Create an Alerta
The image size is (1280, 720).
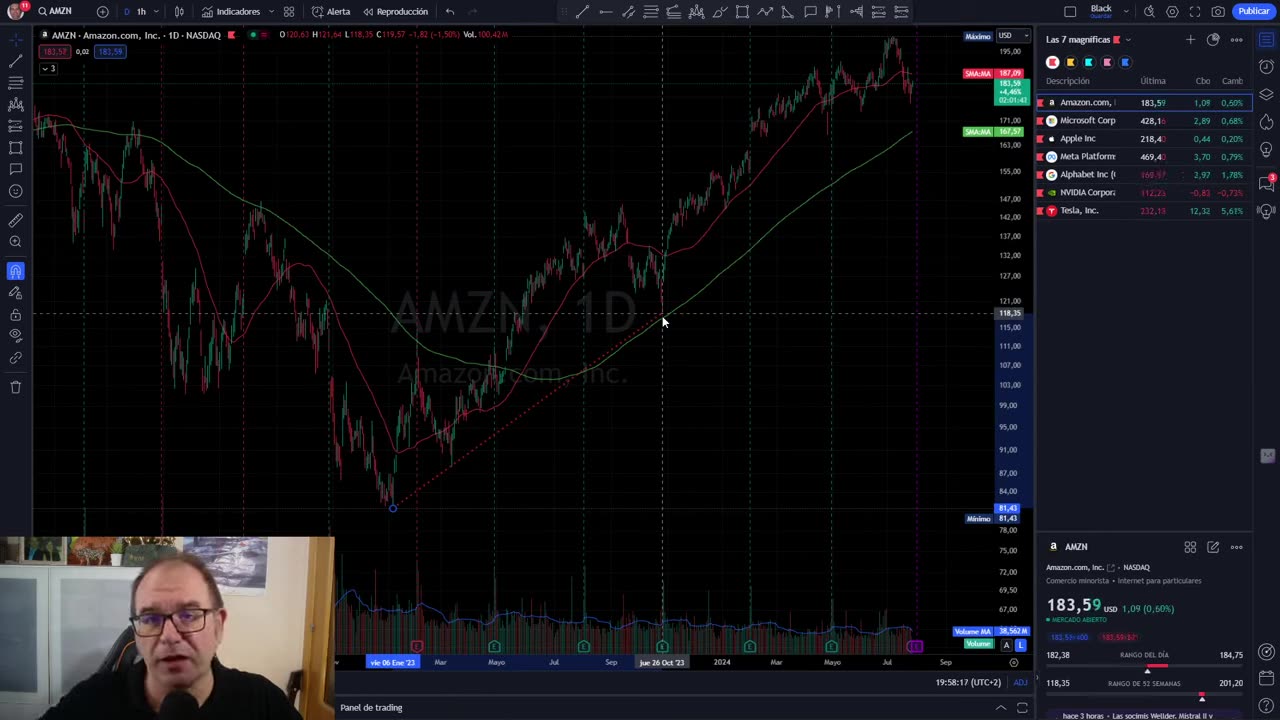331,11
